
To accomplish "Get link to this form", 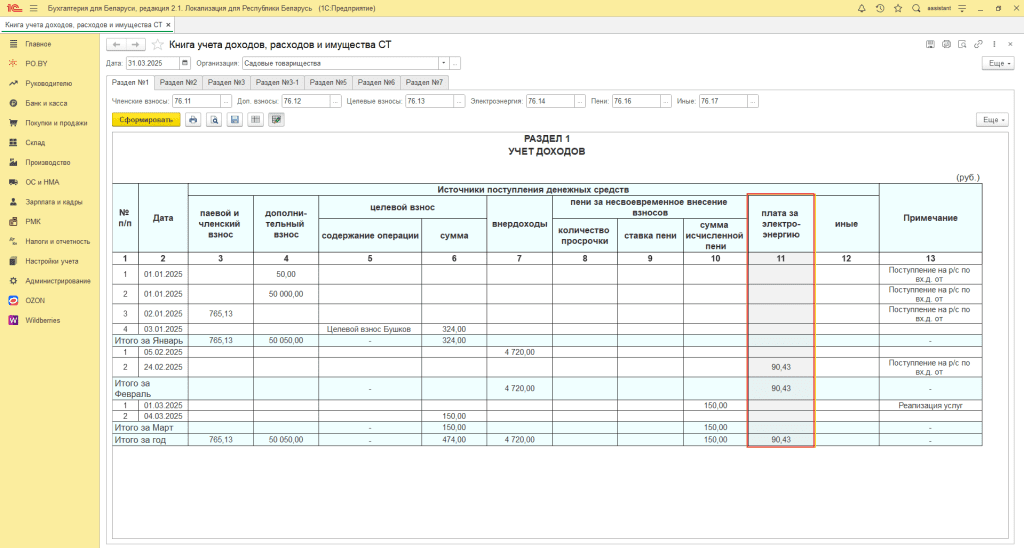I will (x=978, y=44).
